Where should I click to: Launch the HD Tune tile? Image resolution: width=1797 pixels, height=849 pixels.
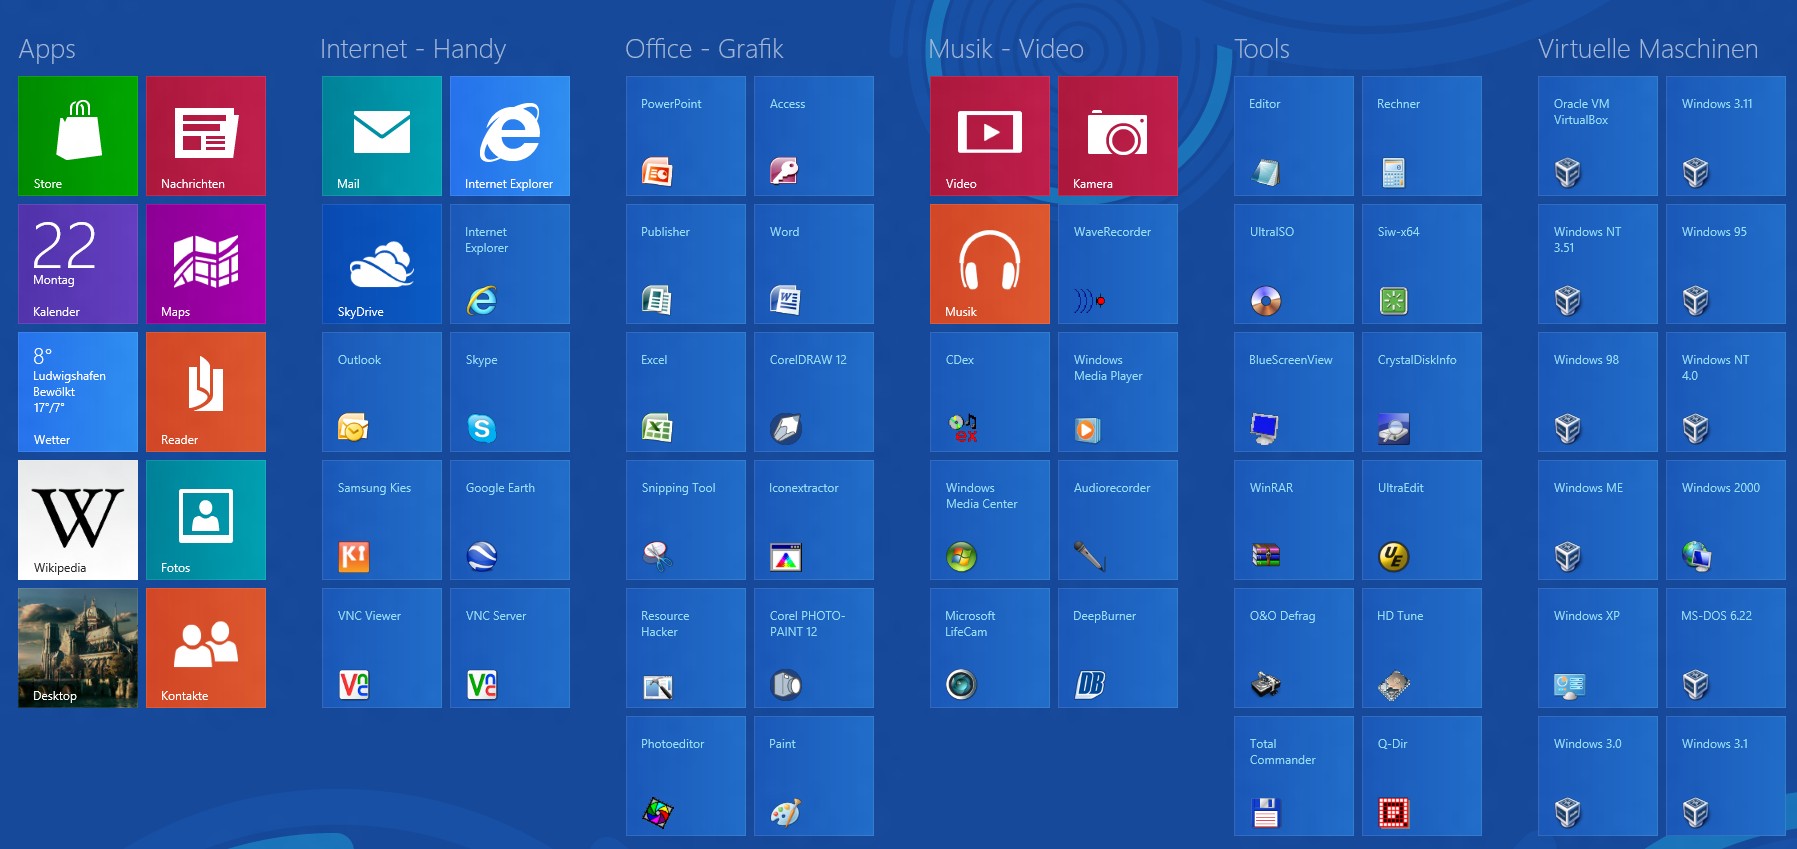coord(1422,648)
